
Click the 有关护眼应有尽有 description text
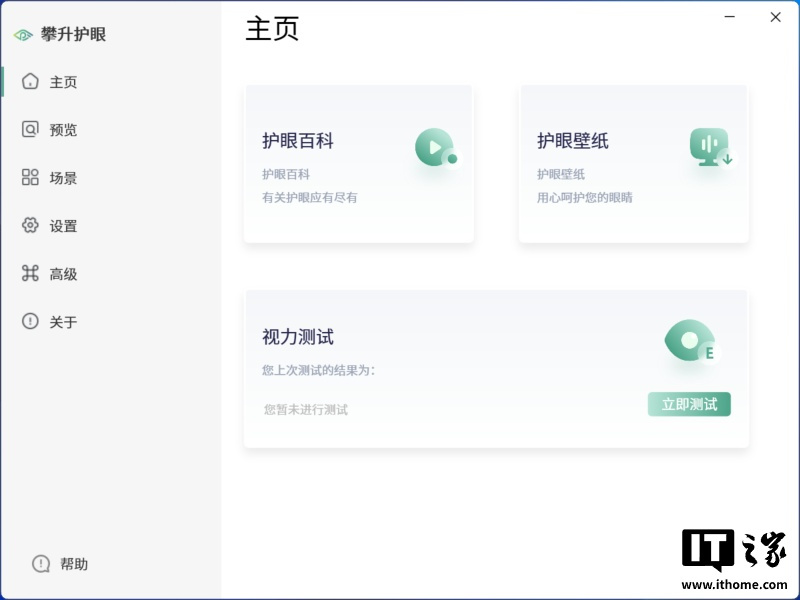[309, 198]
